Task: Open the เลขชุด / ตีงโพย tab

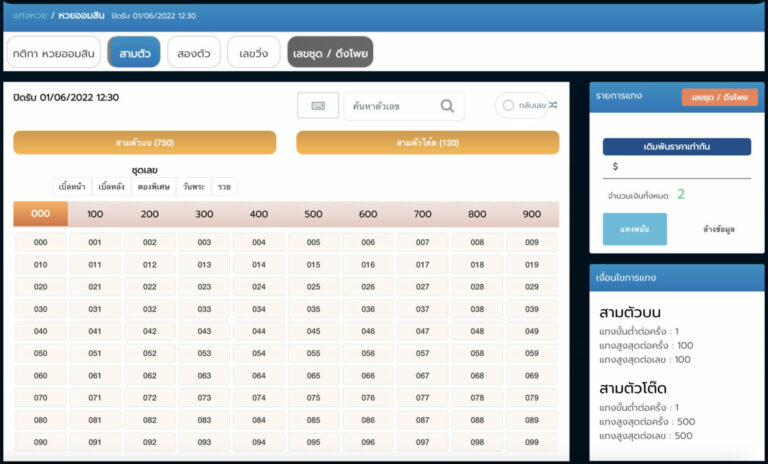Action: 330,52
